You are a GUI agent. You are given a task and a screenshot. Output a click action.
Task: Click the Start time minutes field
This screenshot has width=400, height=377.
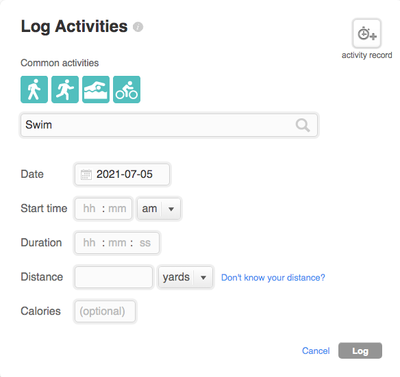[x=117, y=209]
